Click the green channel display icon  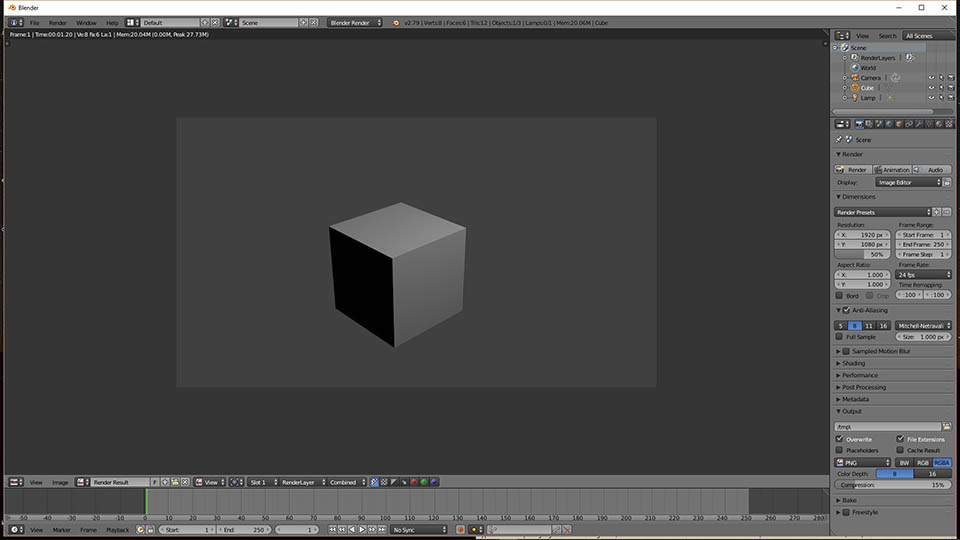424,482
